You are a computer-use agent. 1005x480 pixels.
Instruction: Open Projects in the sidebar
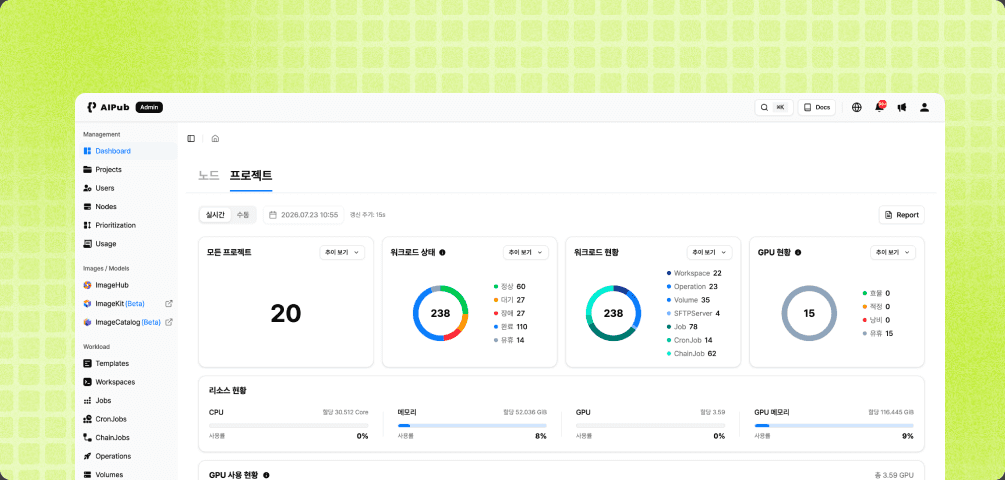coord(129,170)
